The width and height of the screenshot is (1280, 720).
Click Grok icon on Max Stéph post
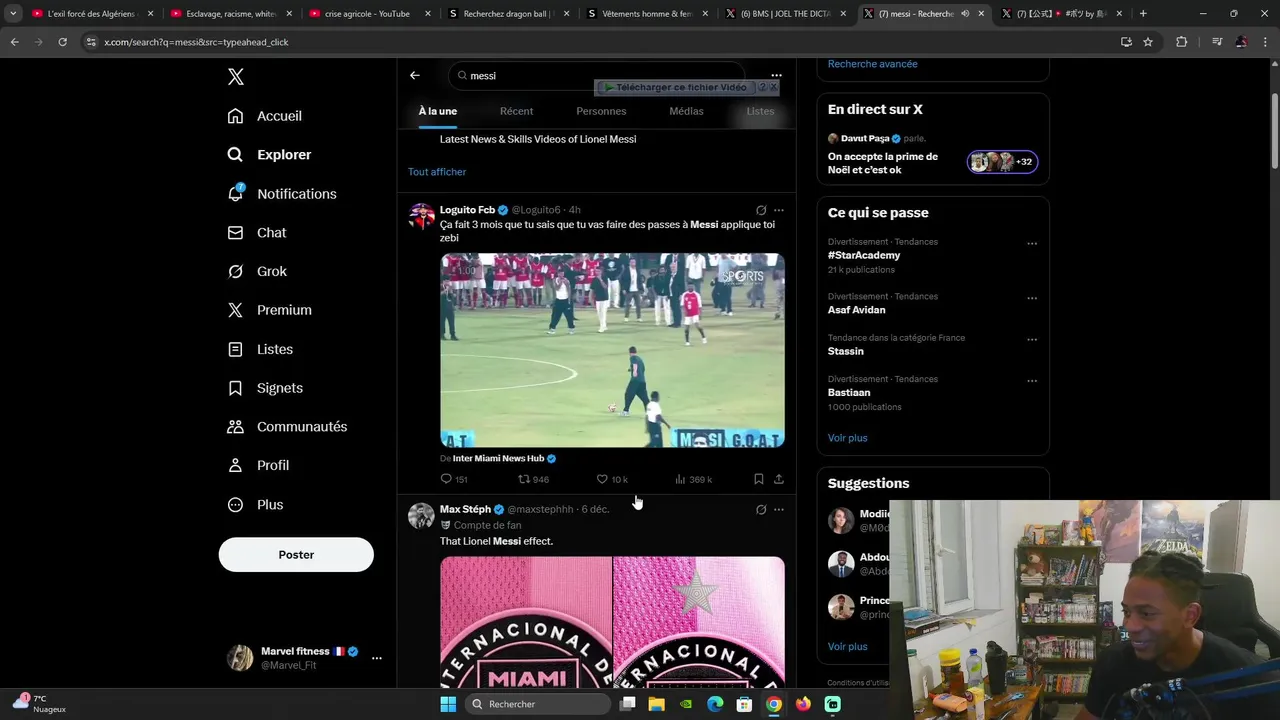(x=761, y=509)
